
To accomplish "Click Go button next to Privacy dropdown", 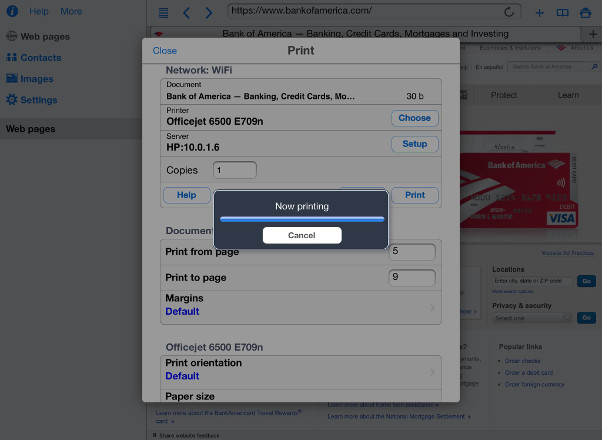I will pos(586,318).
